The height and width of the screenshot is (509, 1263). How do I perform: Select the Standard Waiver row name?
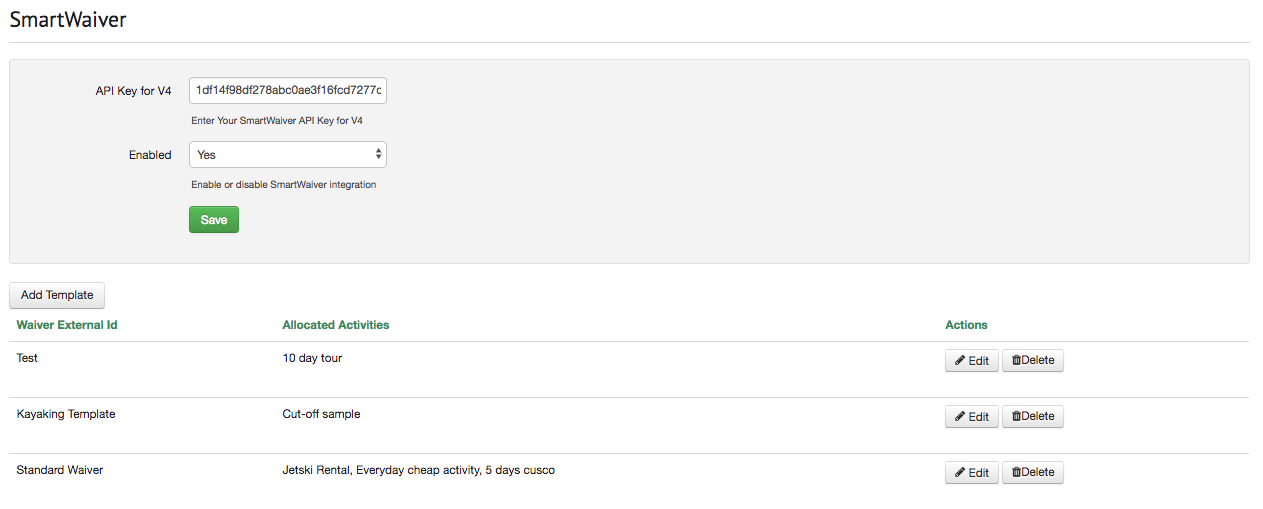60,470
